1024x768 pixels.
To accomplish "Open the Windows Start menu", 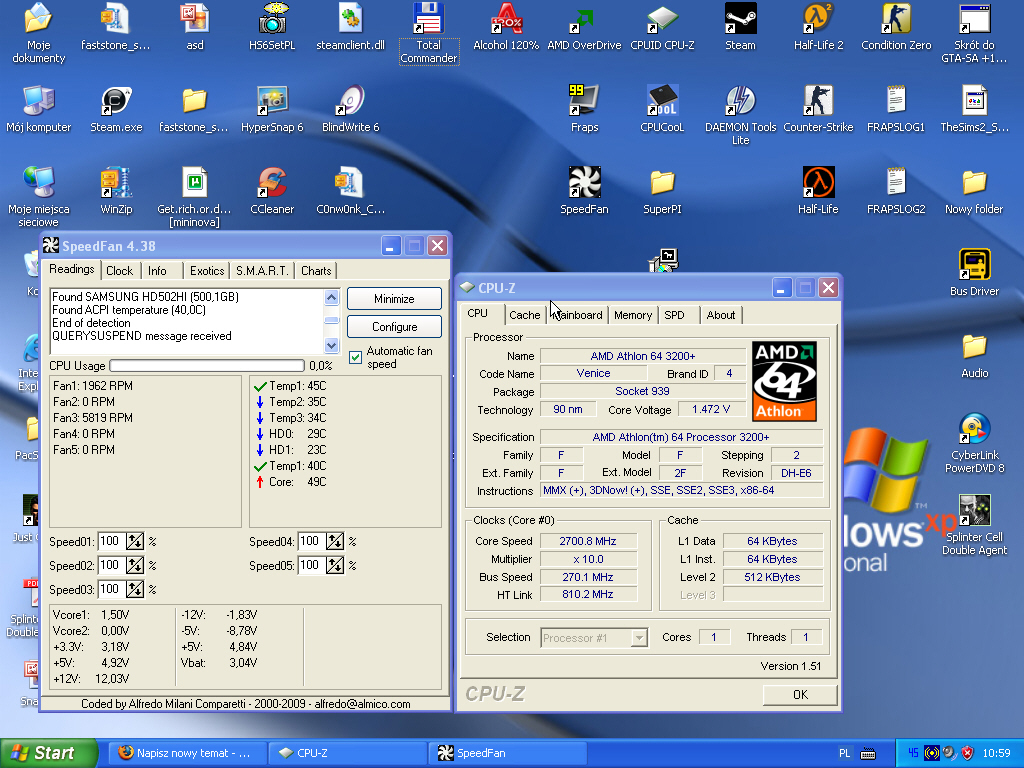I will click(49, 753).
